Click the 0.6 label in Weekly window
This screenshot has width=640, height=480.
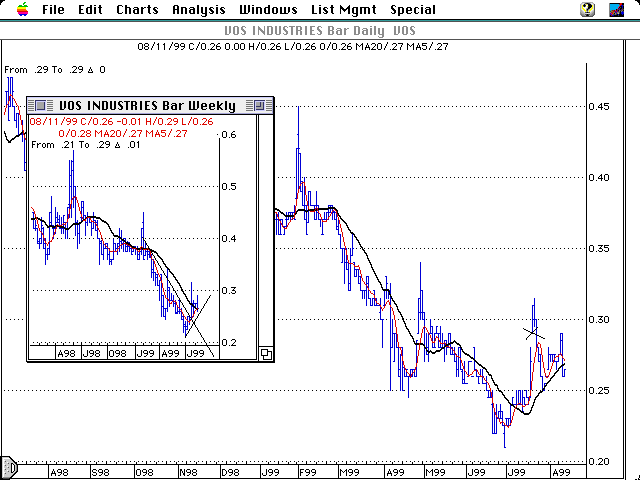[229, 135]
